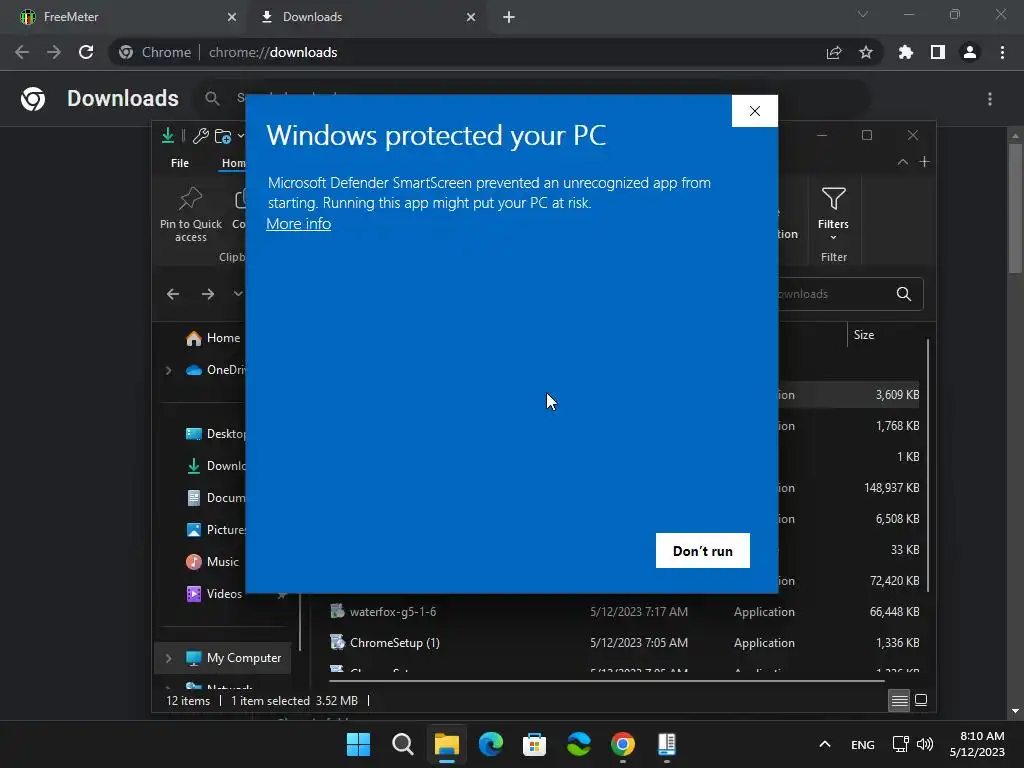Launch Microsoft Edge from the taskbar
The width and height of the screenshot is (1024, 768).
(490, 744)
